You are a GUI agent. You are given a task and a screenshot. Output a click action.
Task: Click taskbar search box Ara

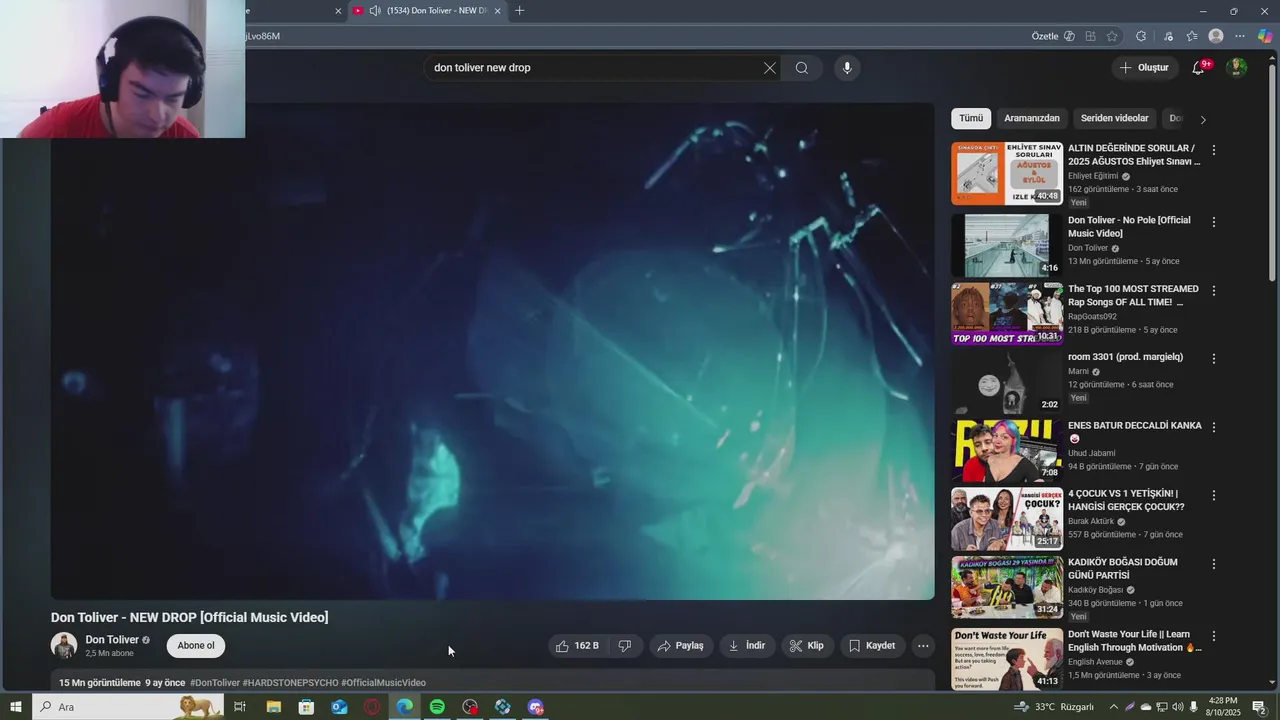pyautogui.click(x=128, y=707)
